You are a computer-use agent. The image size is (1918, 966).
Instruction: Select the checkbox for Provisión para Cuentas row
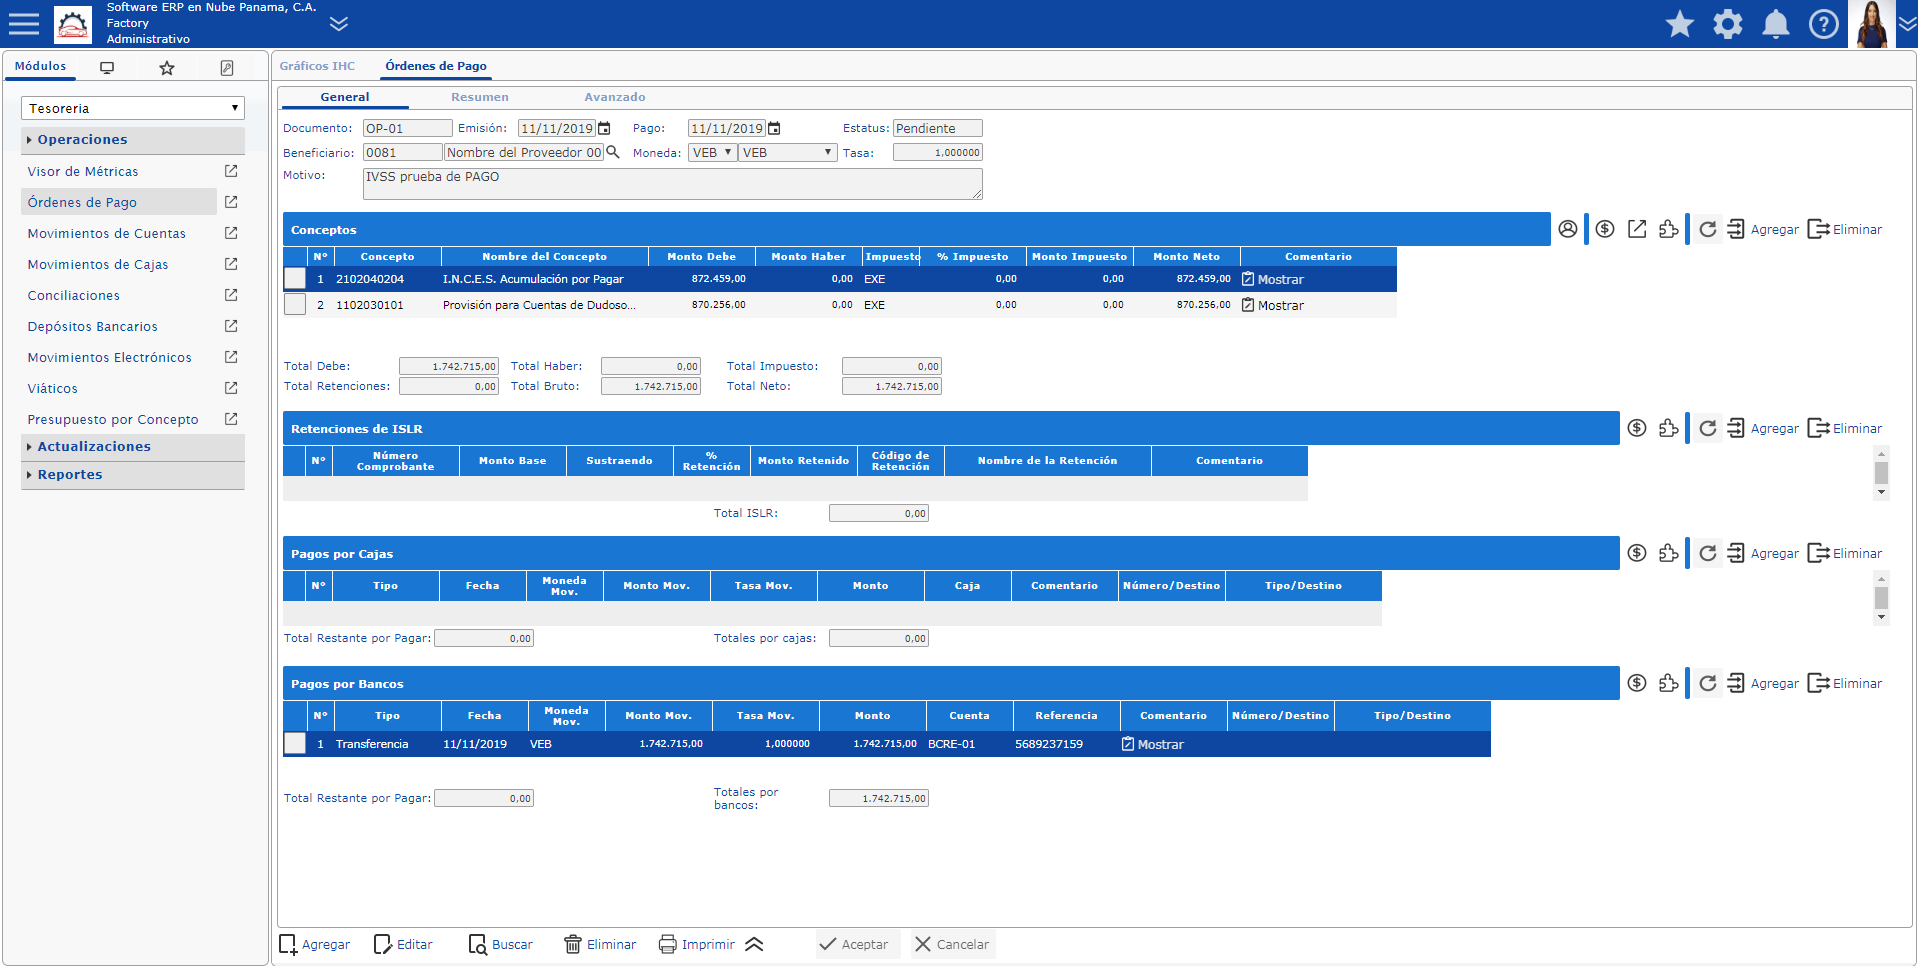click(295, 304)
